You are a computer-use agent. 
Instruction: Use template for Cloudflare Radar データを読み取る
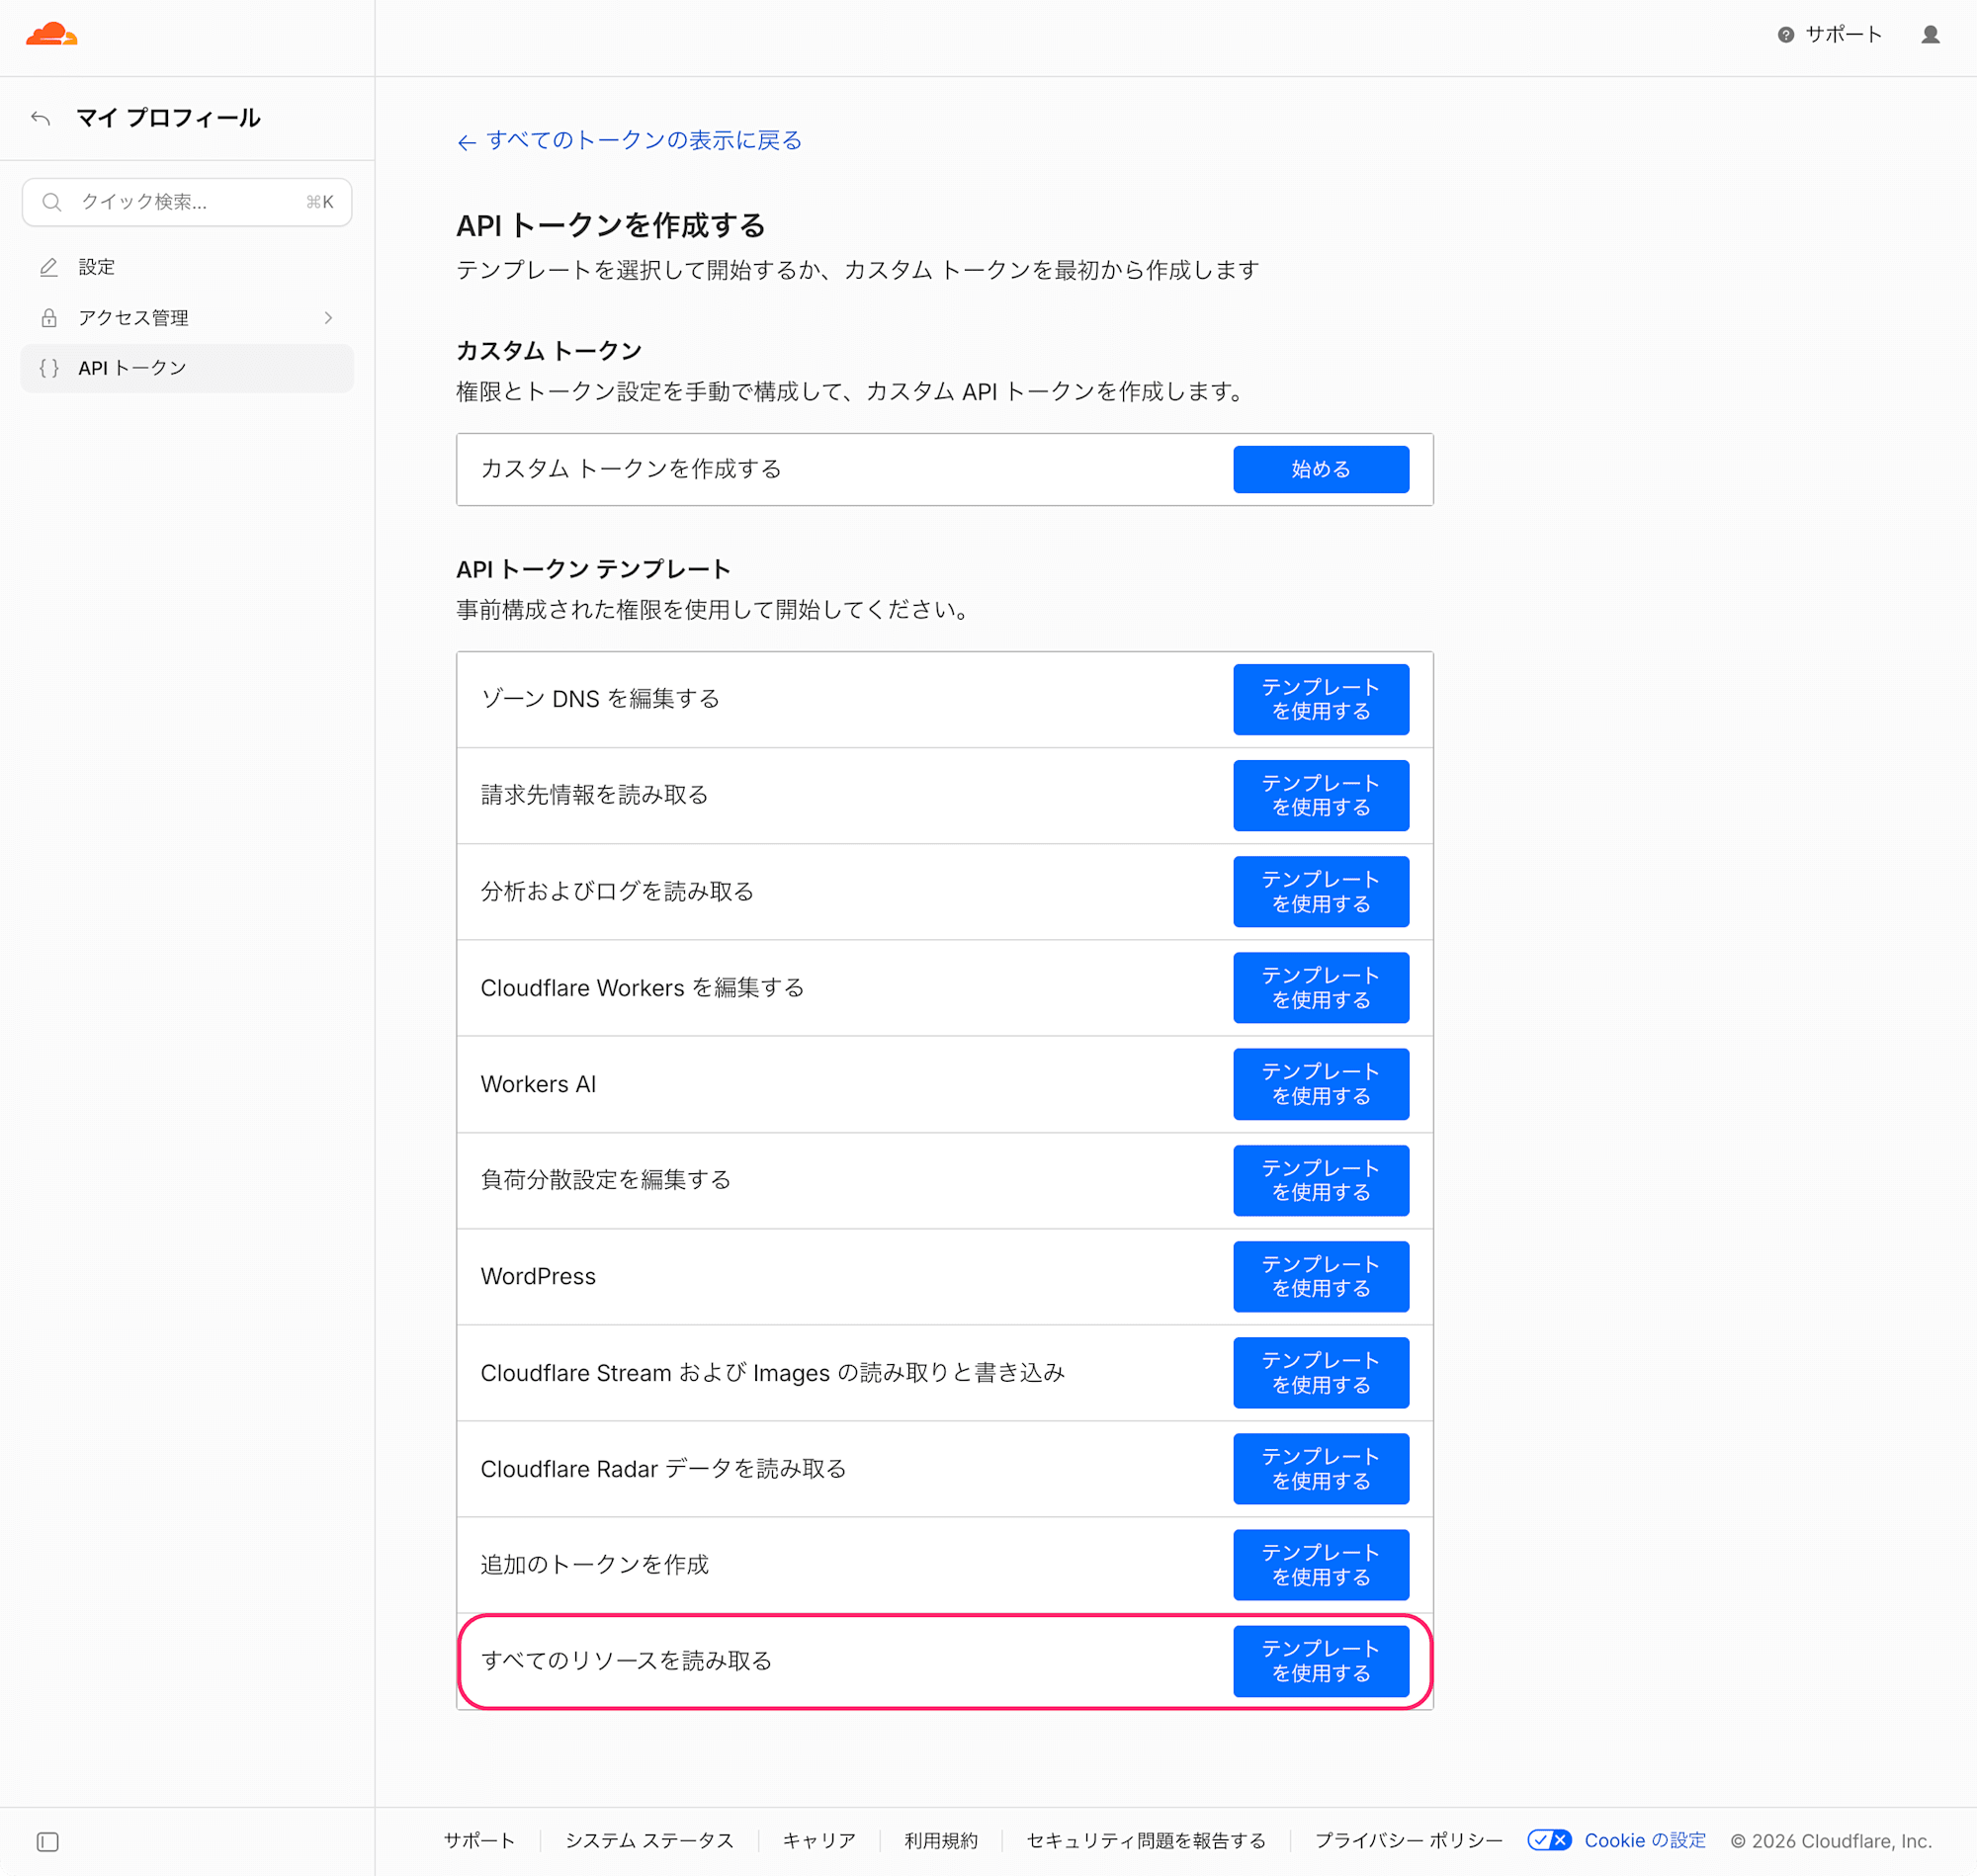pyautogui.click(x=1320, y=1468)
